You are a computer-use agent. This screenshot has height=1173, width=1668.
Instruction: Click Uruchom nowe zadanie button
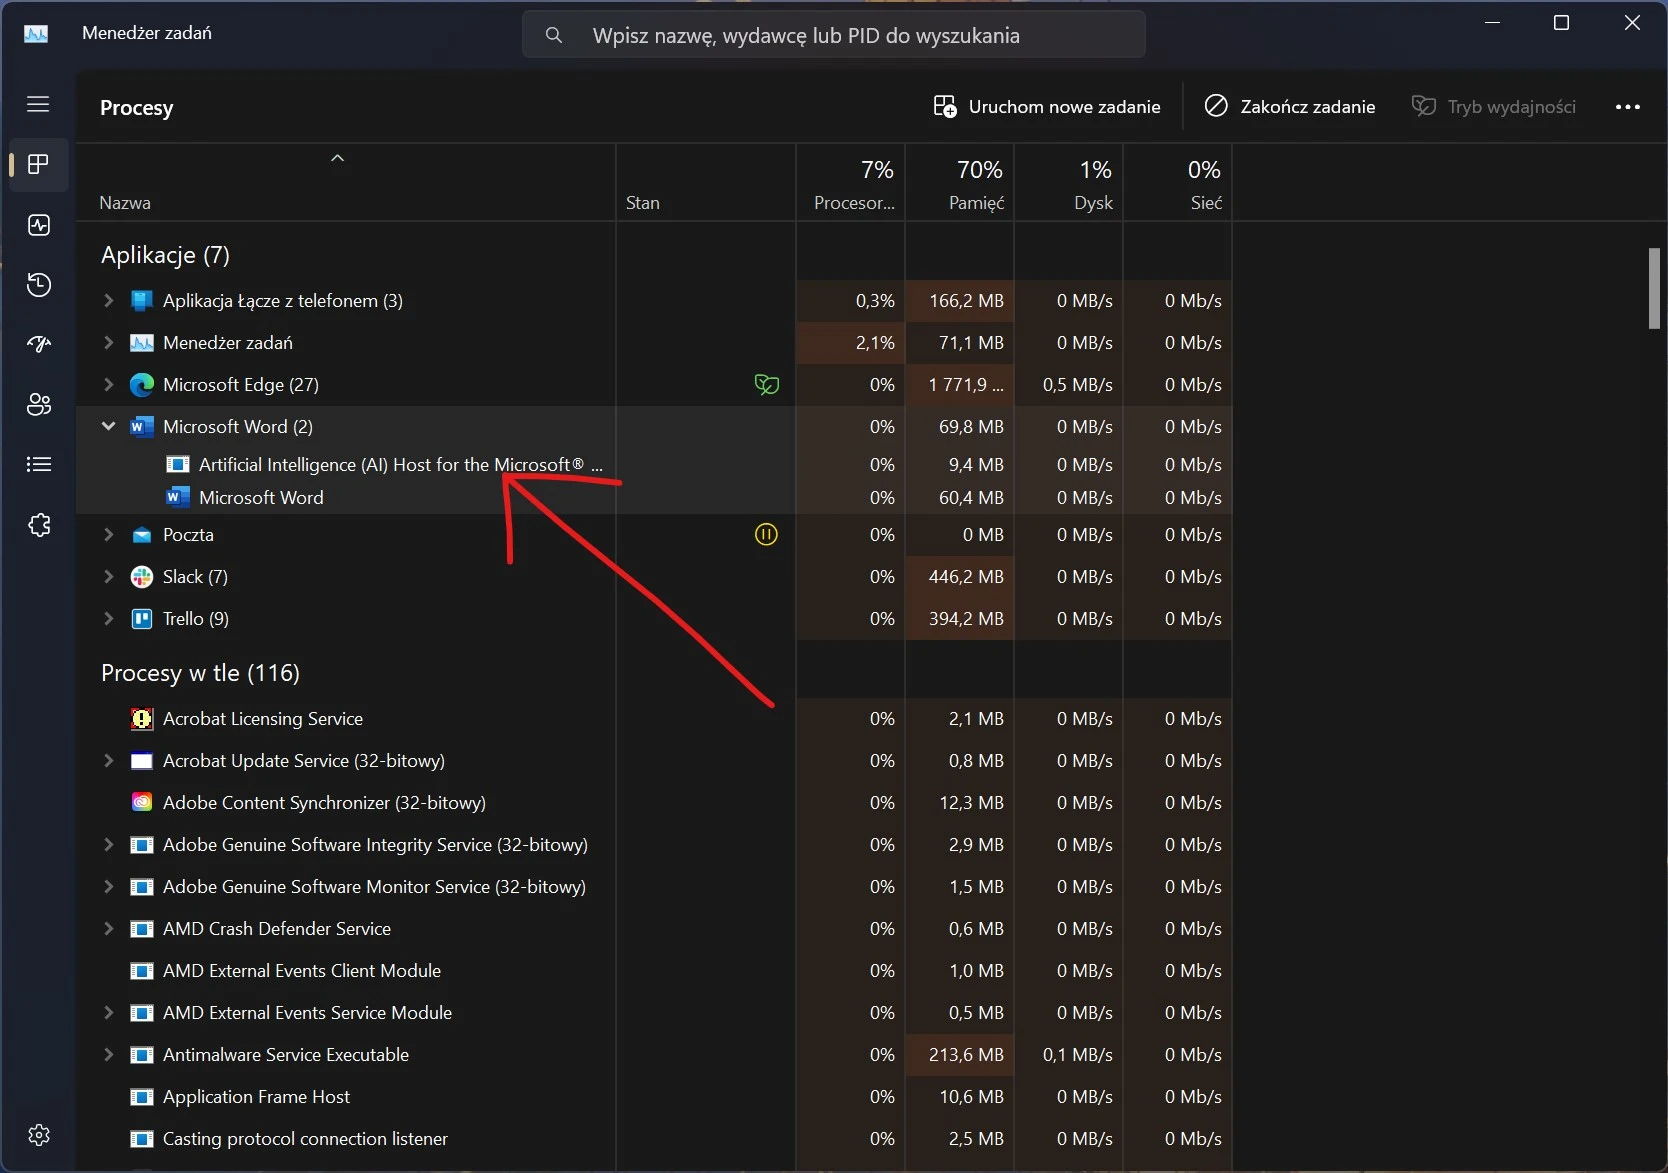(1047, 106)
